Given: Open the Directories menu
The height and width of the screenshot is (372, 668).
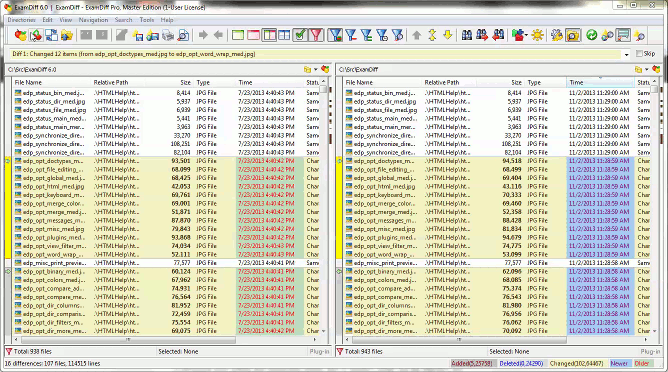Looking at the screenshot, I should pyautogui.click(x=21, y=20).
